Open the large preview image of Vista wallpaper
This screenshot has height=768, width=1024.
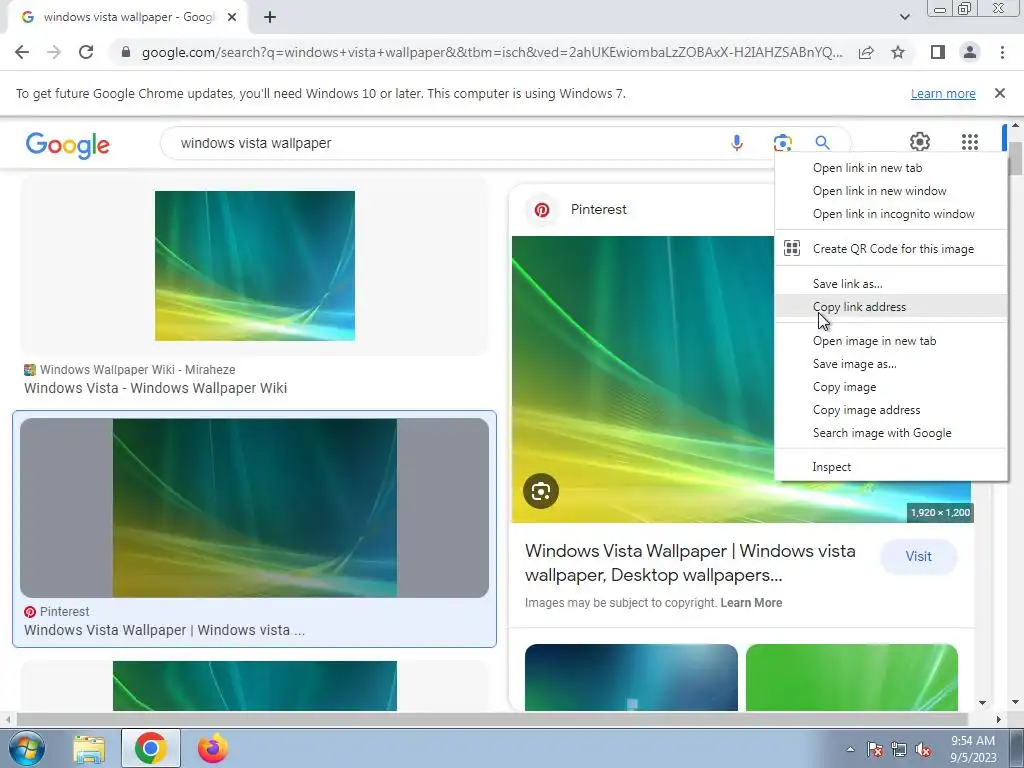[643, 379]
